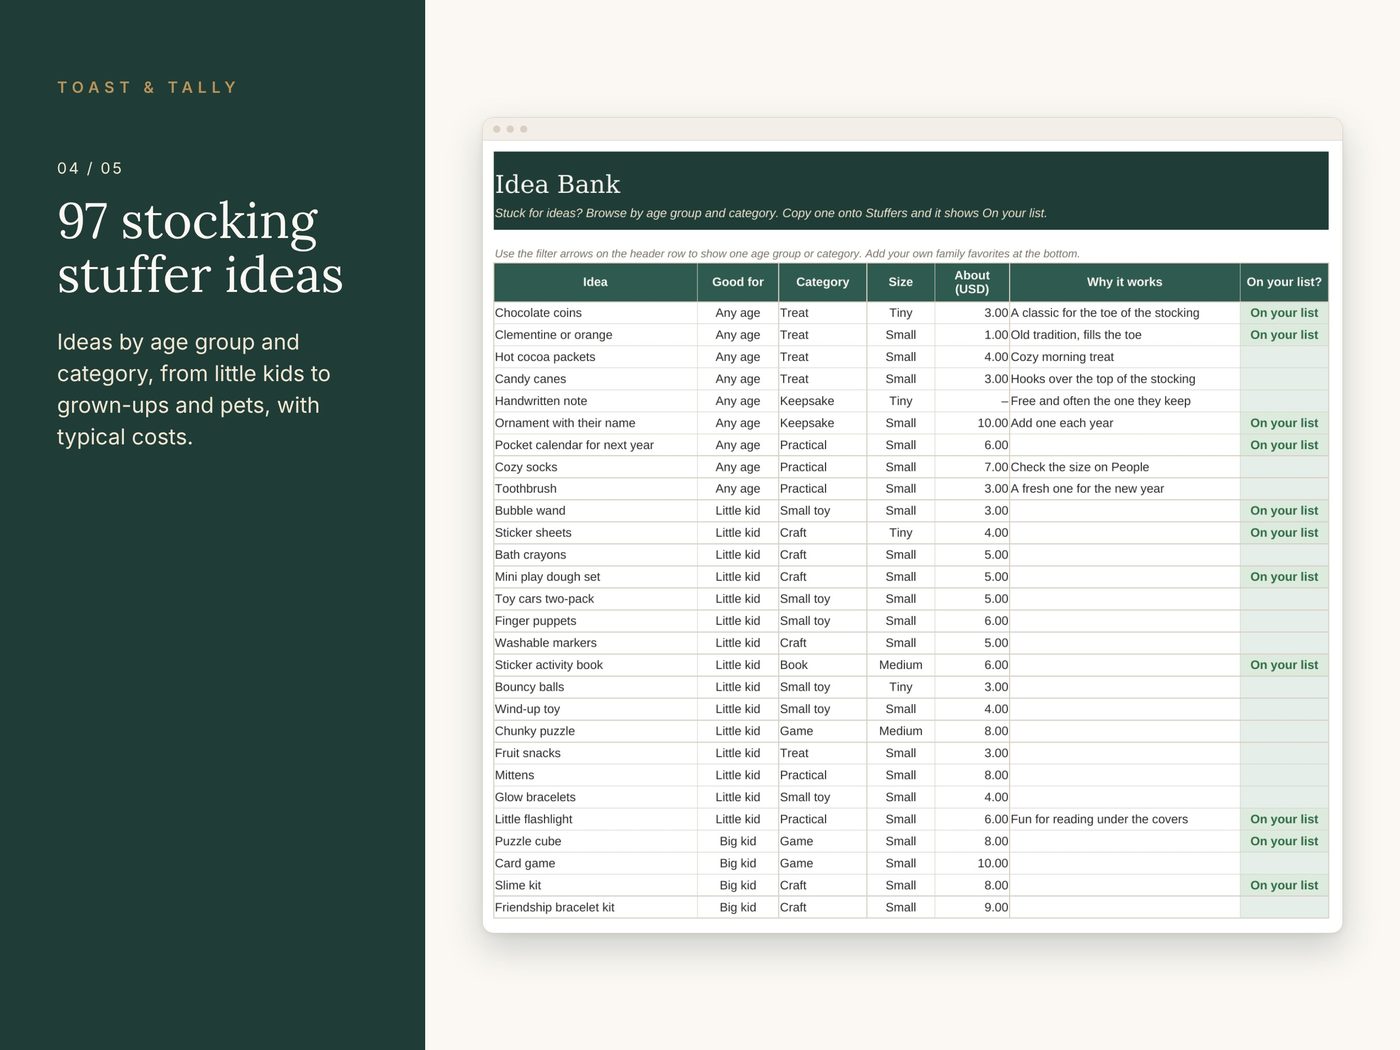The height and width of the screenshot is (1050, 1400).
Task: Select Ornament with their name cell
Action: pyautogui.click(x=595, y=423)
